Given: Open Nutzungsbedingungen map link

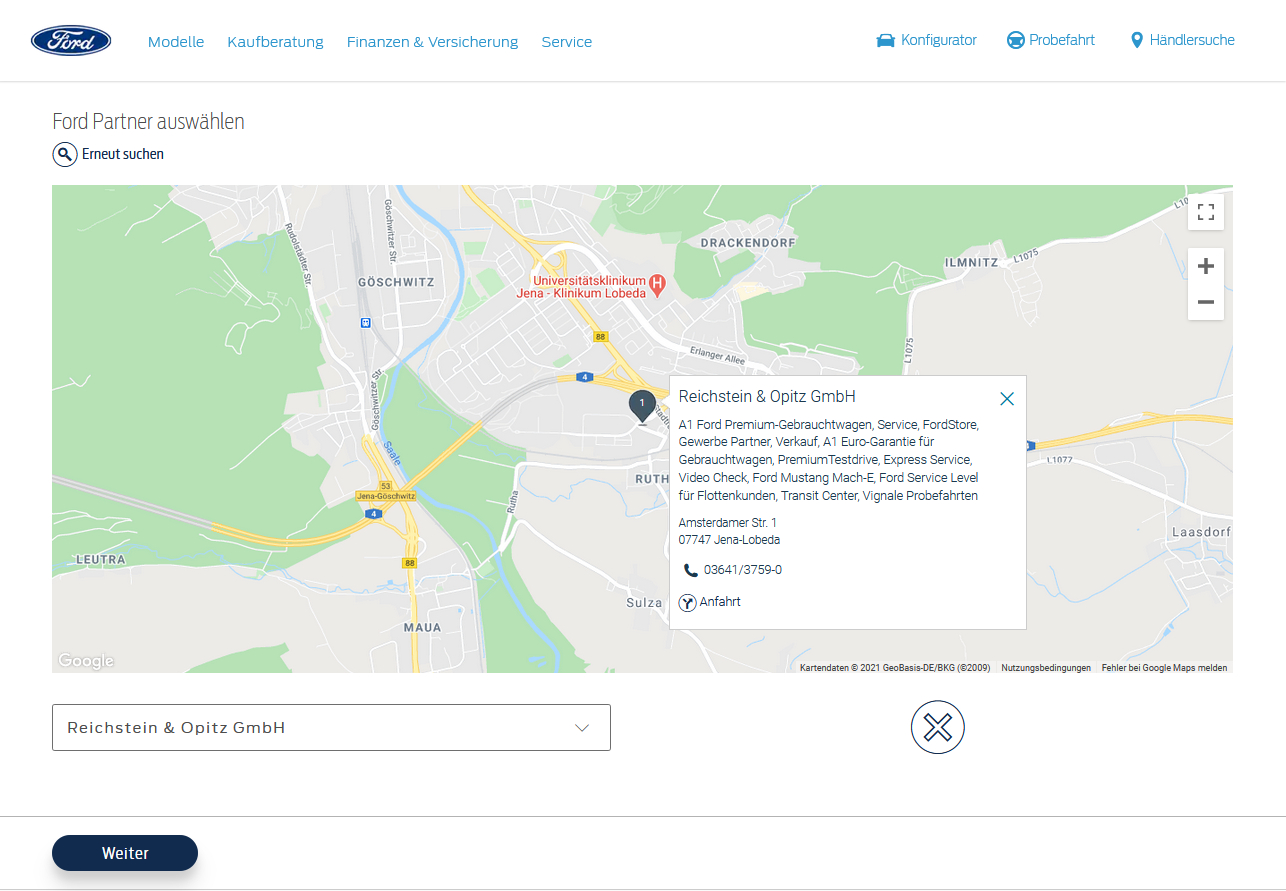Looking at the screenshot, I should 1046,668.
